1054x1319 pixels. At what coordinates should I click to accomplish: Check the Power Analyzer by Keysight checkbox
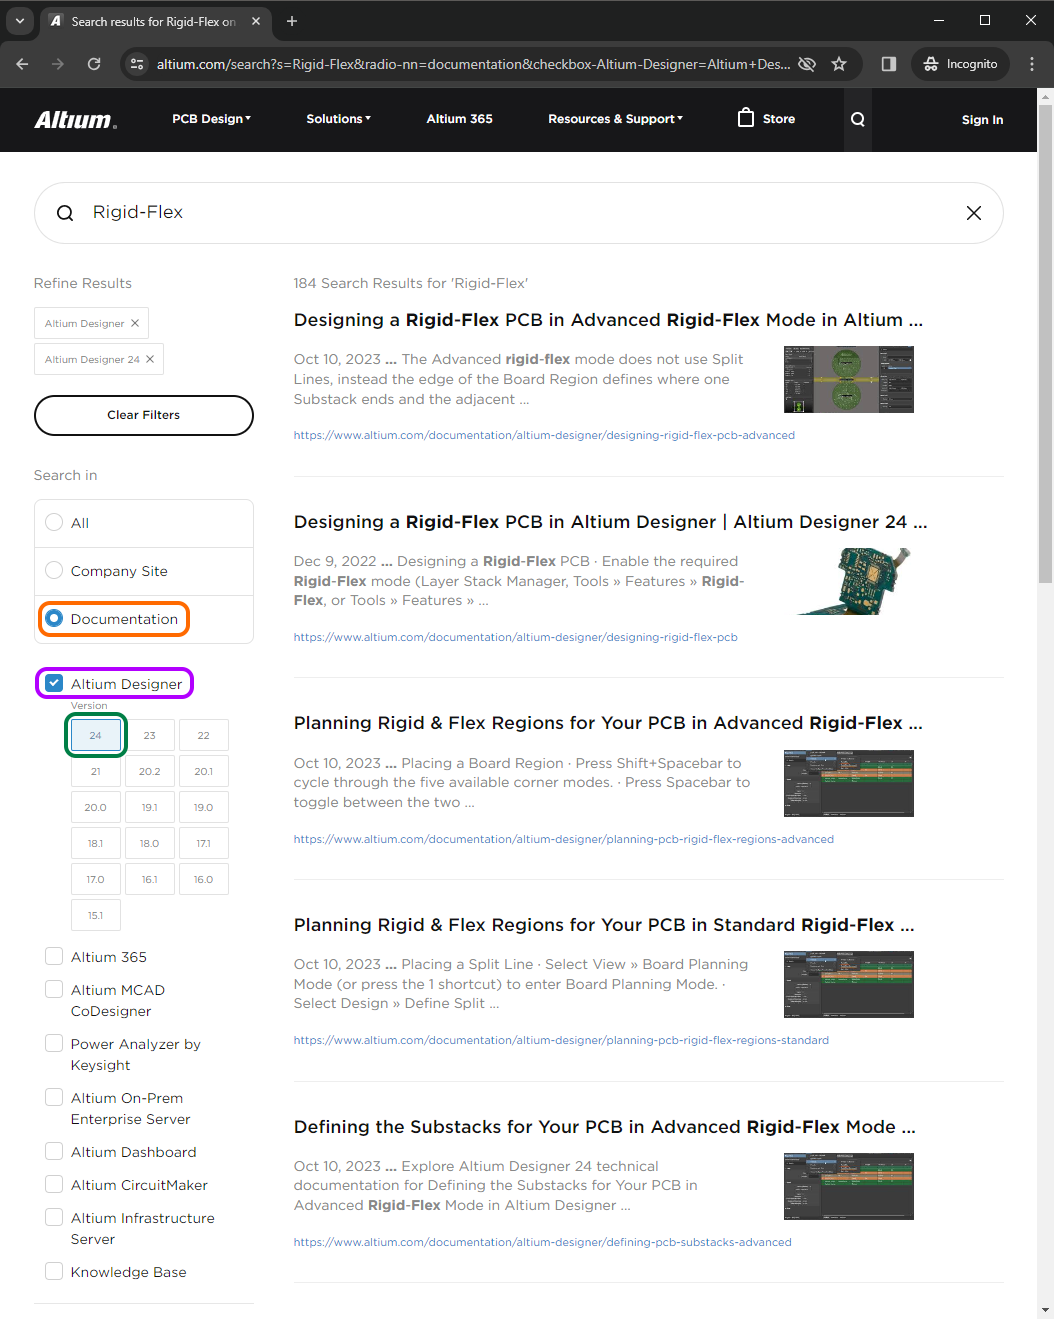54,1044
